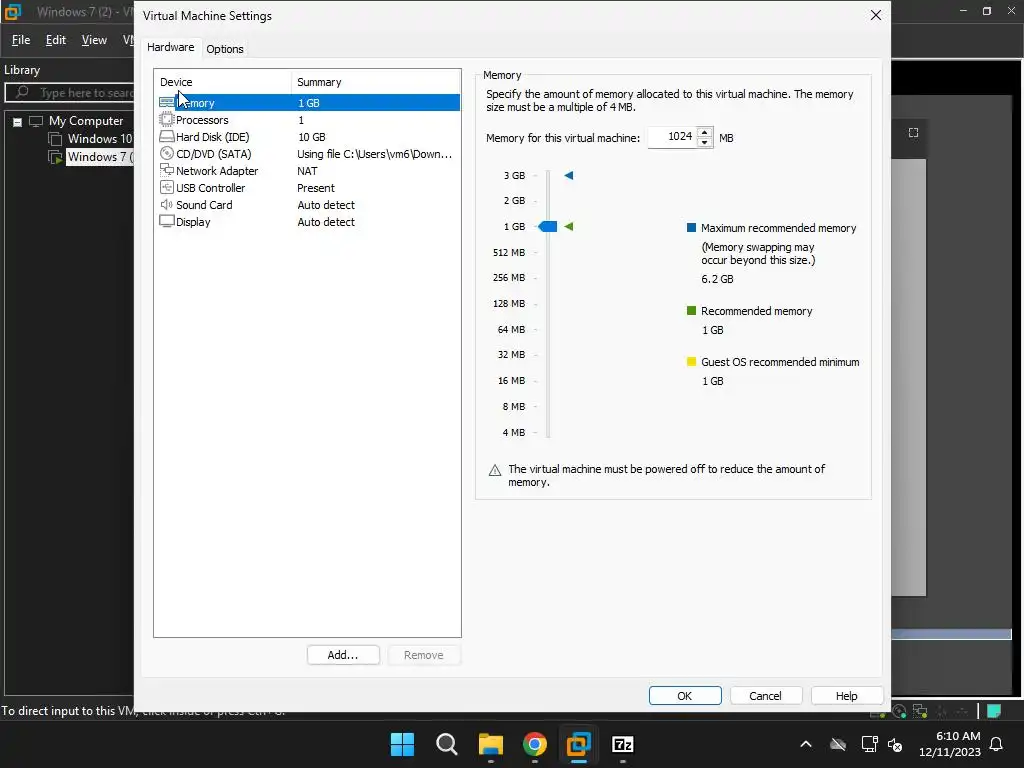
Task: Open the Windows Start menu
Action: coord(402,744)
